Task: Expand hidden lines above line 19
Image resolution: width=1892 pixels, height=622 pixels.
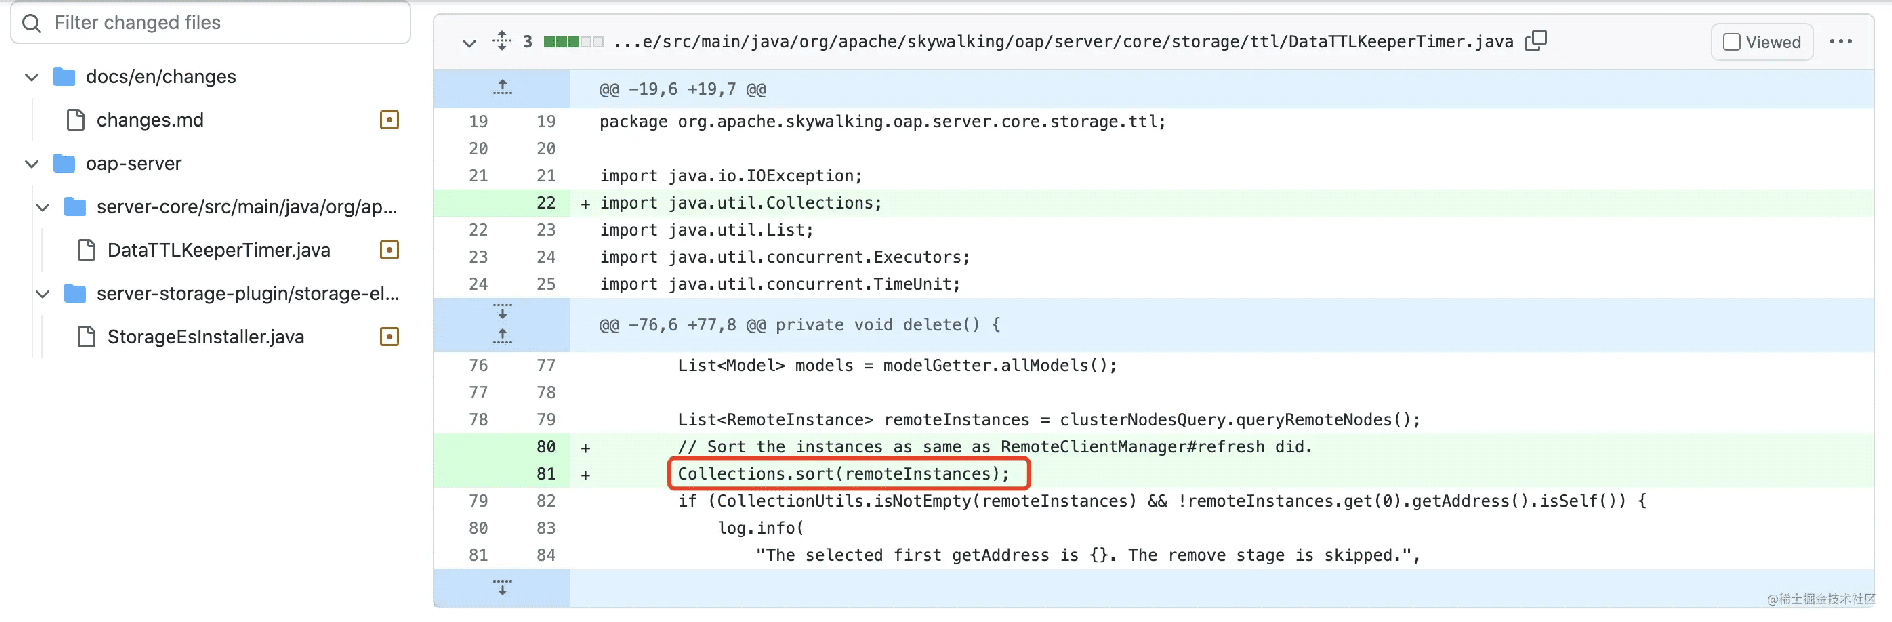Action: tap(502, 89)
